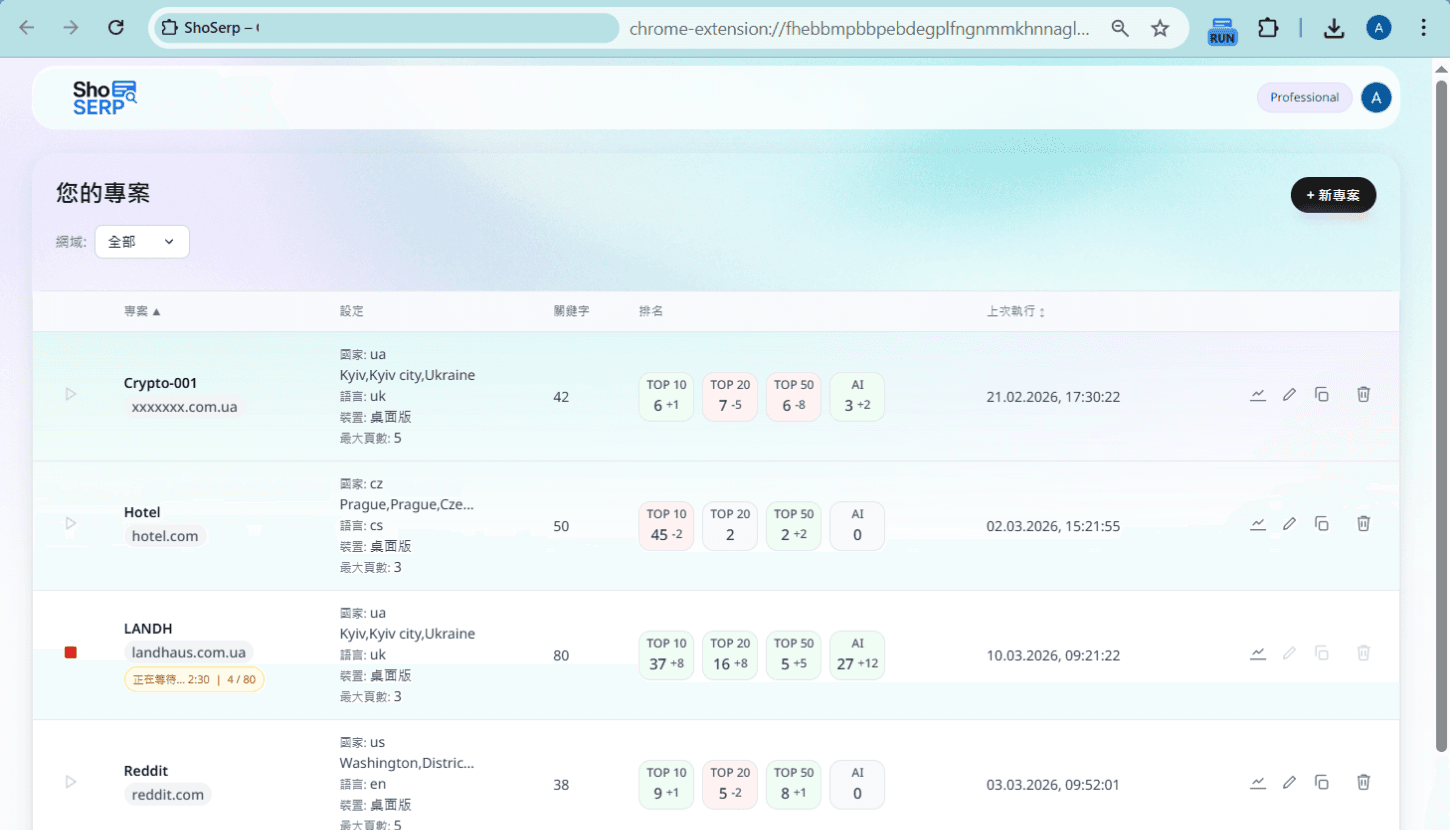Bookmark this page with star icon
Viewport: 1450px width, 830px height.
1160,28
